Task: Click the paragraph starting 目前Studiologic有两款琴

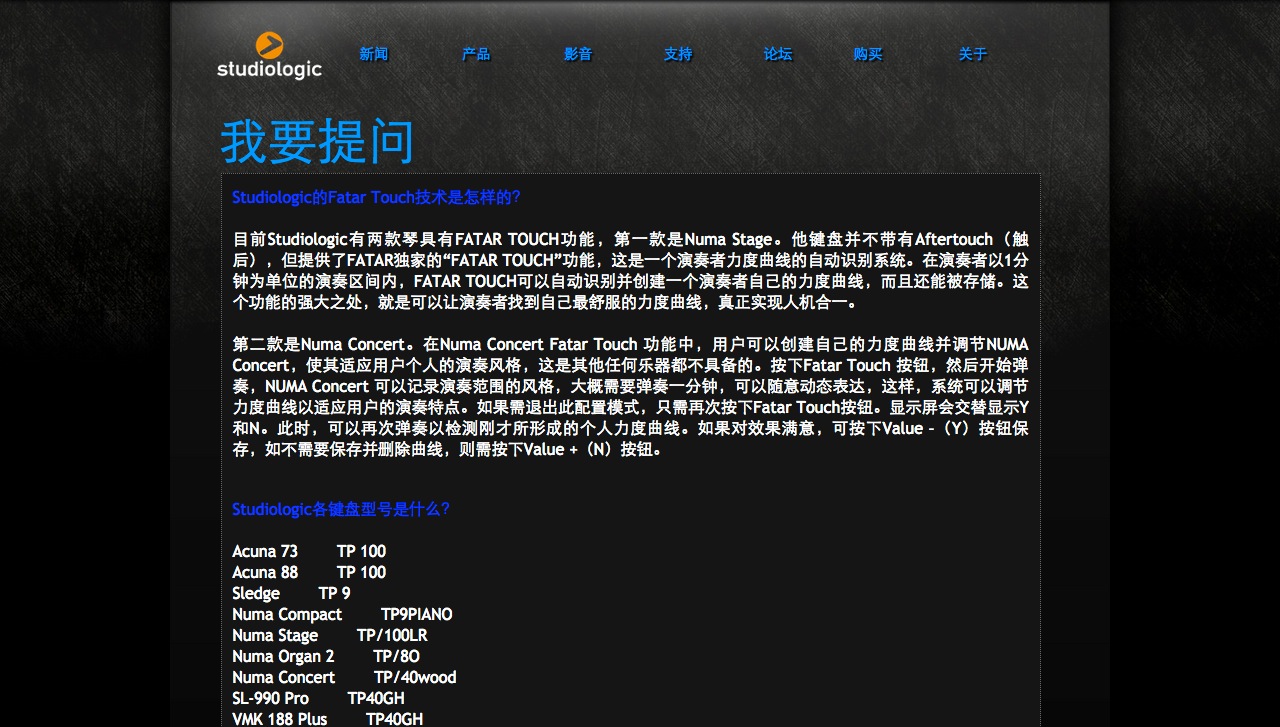Action: (630, 271)
